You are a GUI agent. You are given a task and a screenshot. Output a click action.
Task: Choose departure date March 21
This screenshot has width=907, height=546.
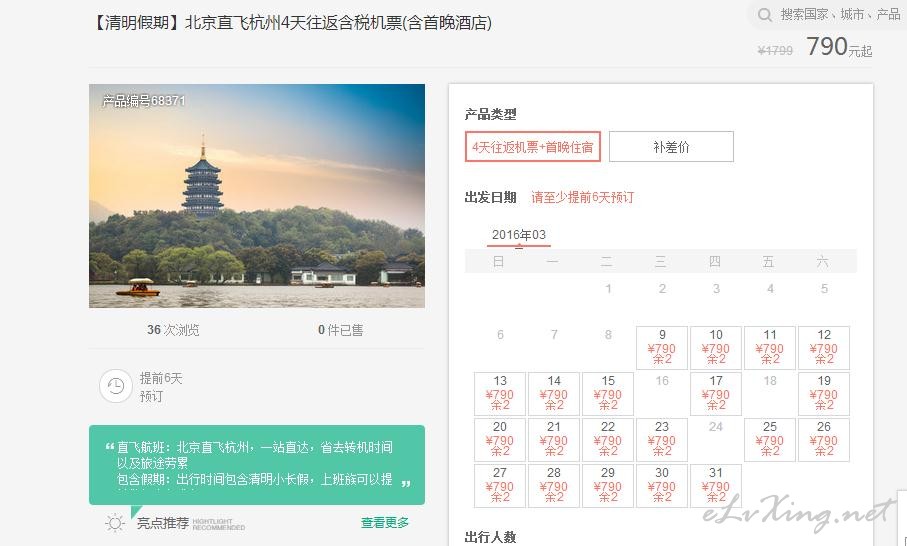click(554, 440)
